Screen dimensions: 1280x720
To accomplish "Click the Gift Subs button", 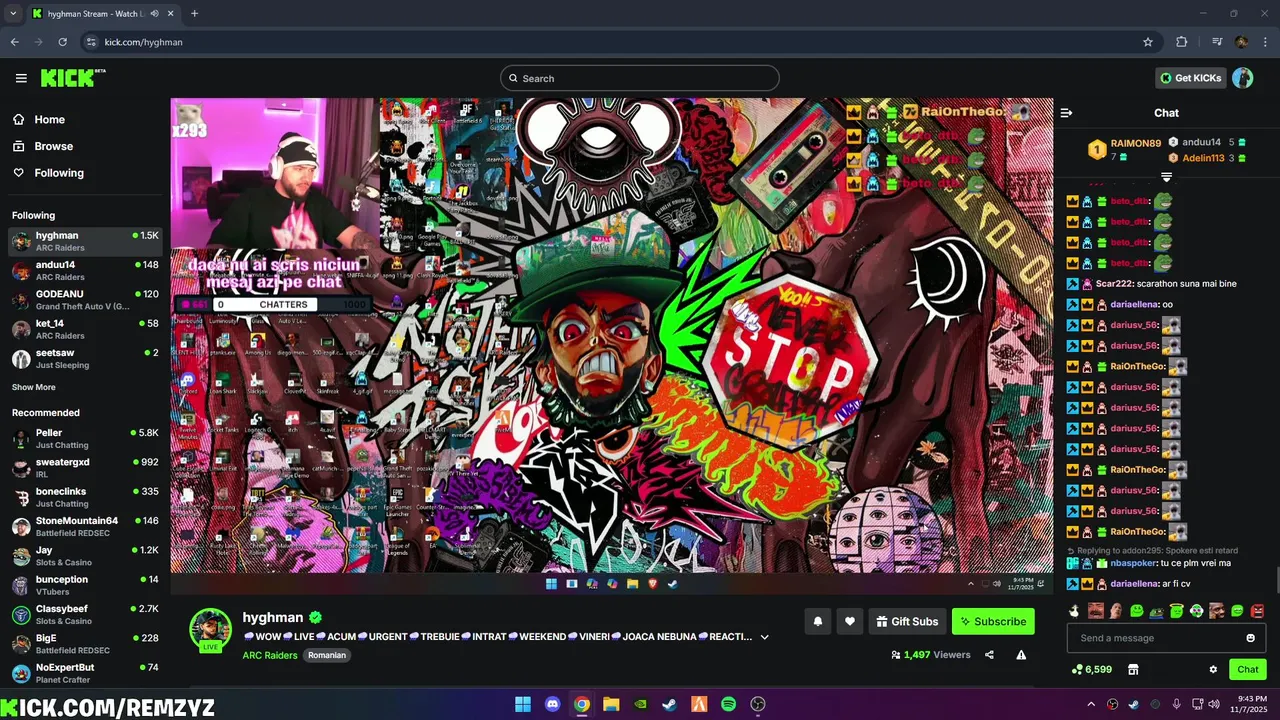I will pos(907,621).
